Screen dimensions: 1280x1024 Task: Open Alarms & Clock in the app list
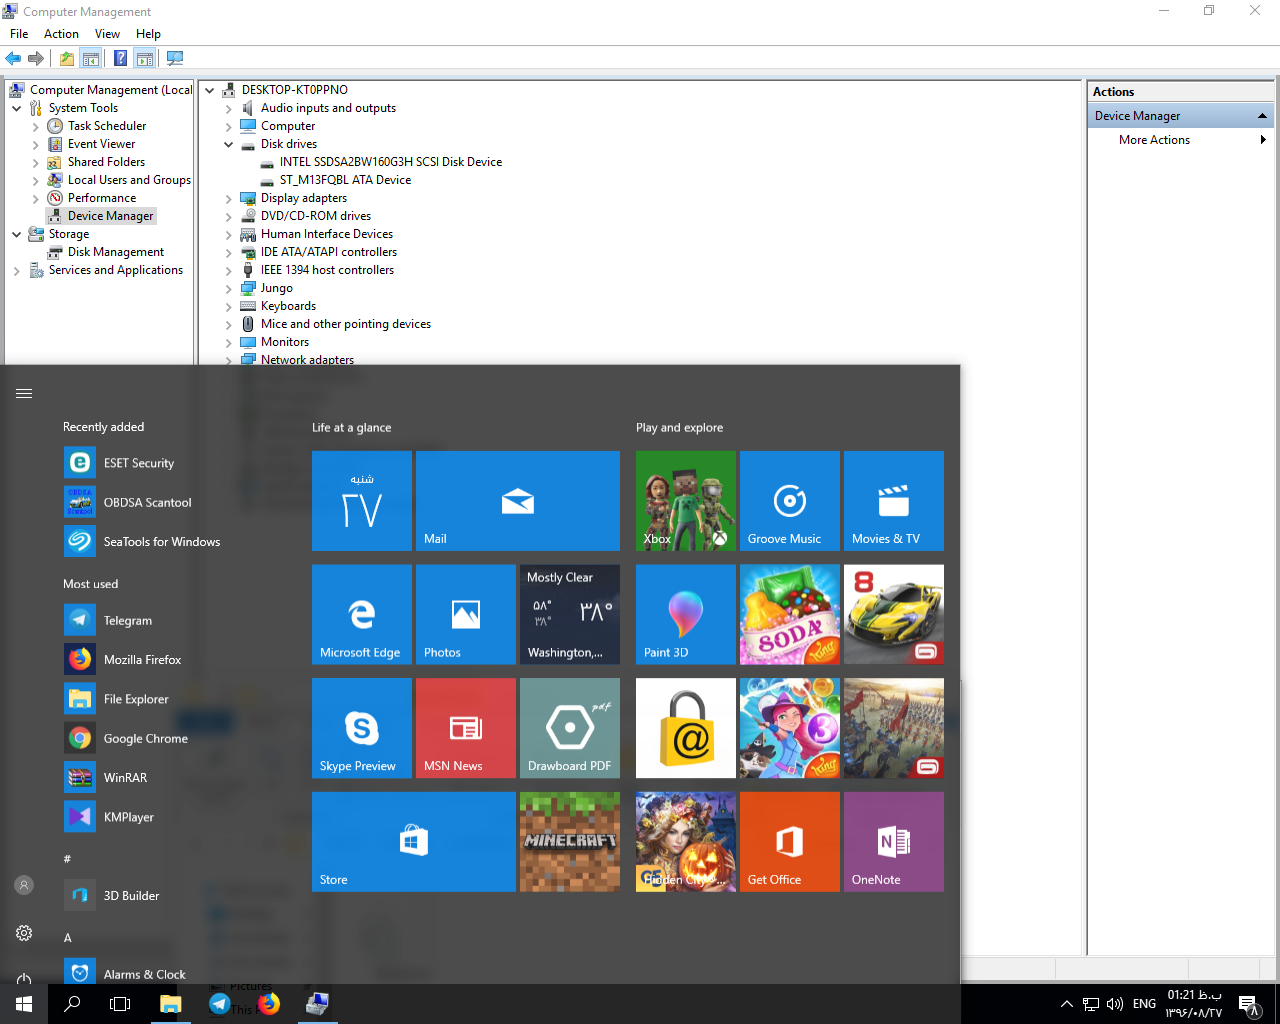click(x=145, y=974)
